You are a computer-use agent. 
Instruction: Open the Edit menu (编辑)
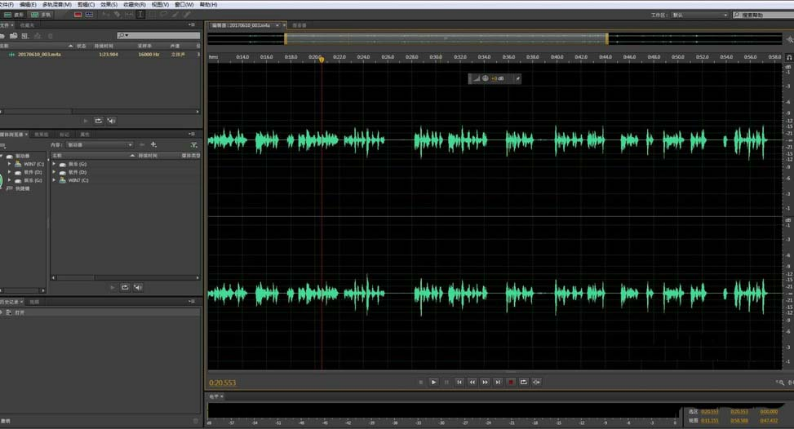coord(27,5)
